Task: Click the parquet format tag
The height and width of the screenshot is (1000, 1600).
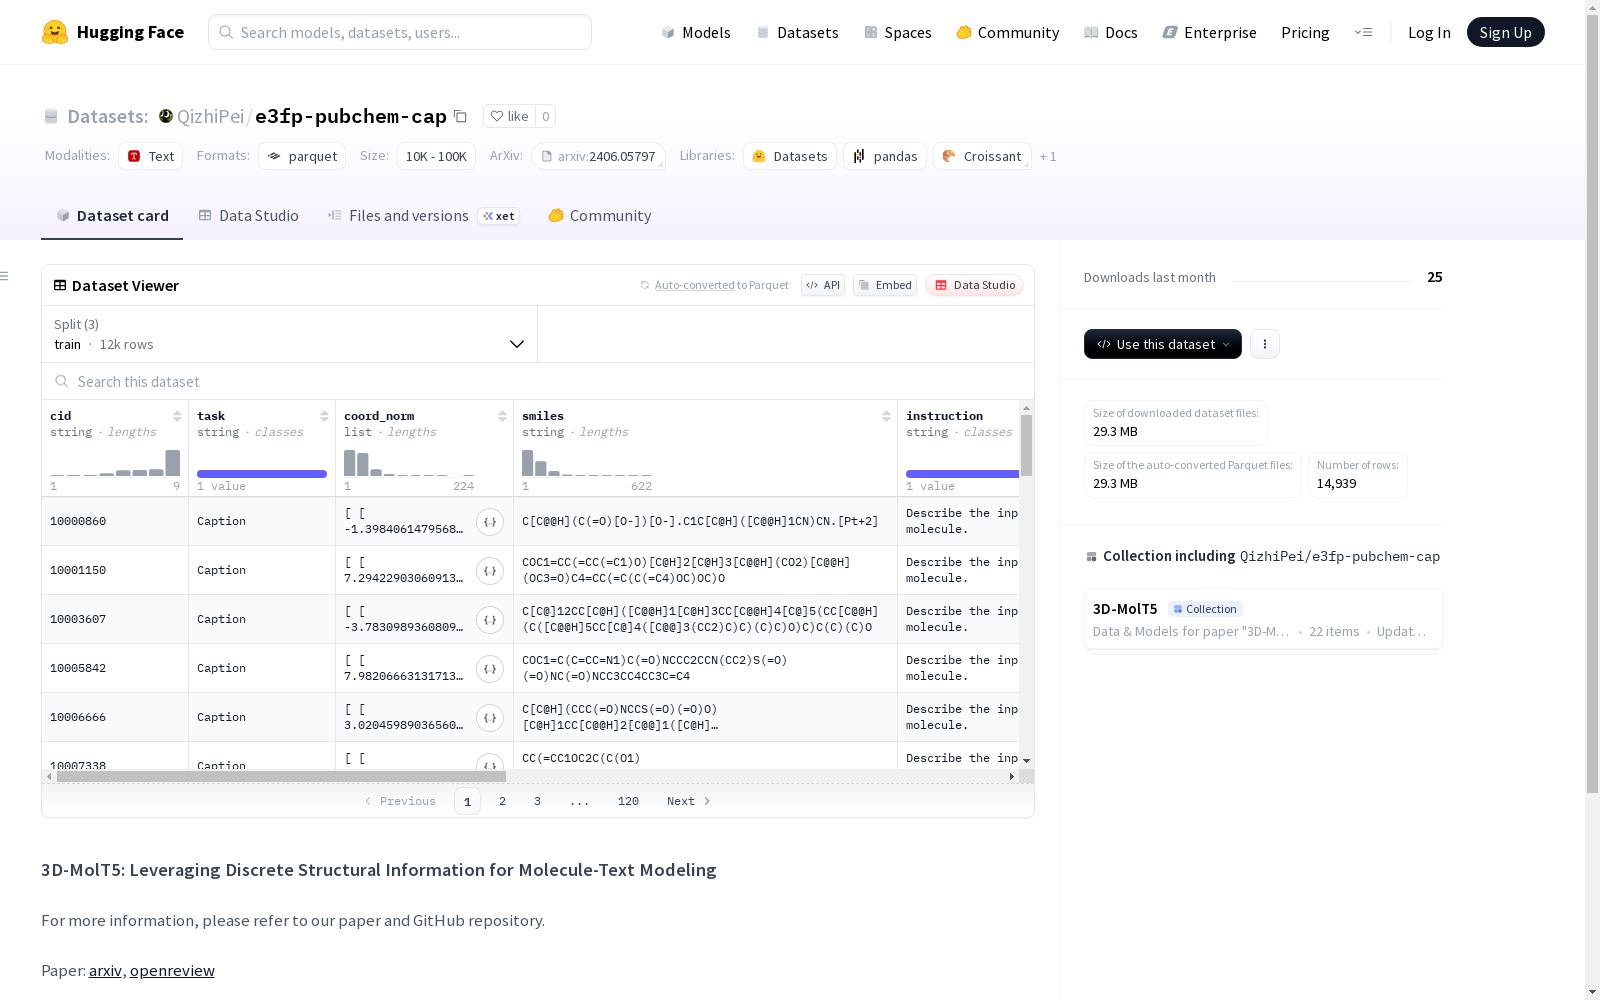Action: click(x=302, y=156)
